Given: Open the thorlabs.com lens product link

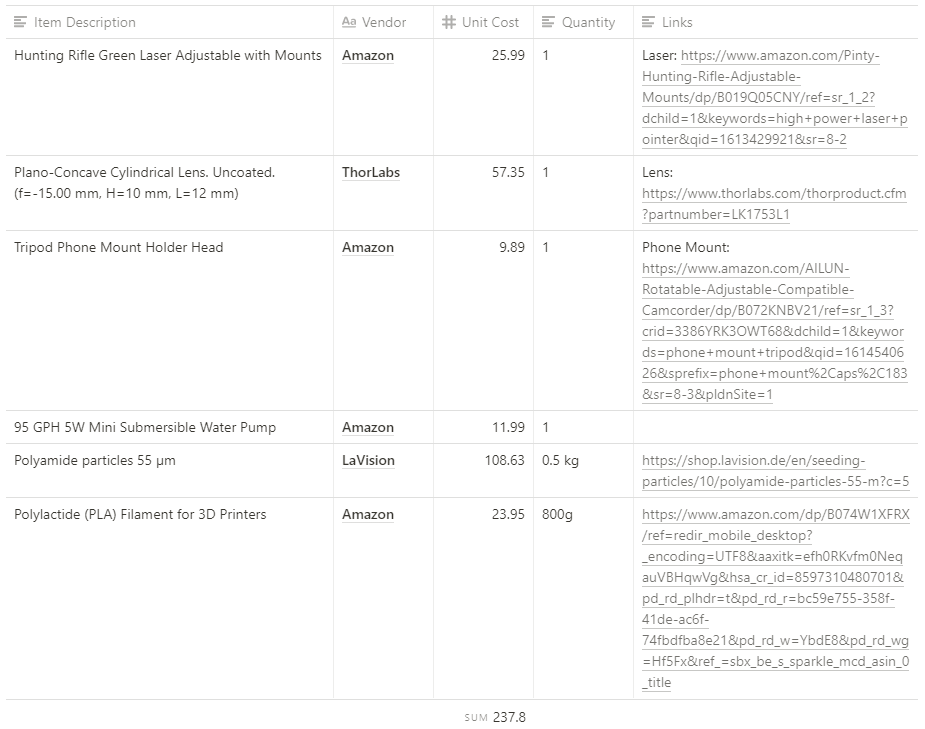Looking at the screenshot, I should pyautogui.click(x=774, y=194).
